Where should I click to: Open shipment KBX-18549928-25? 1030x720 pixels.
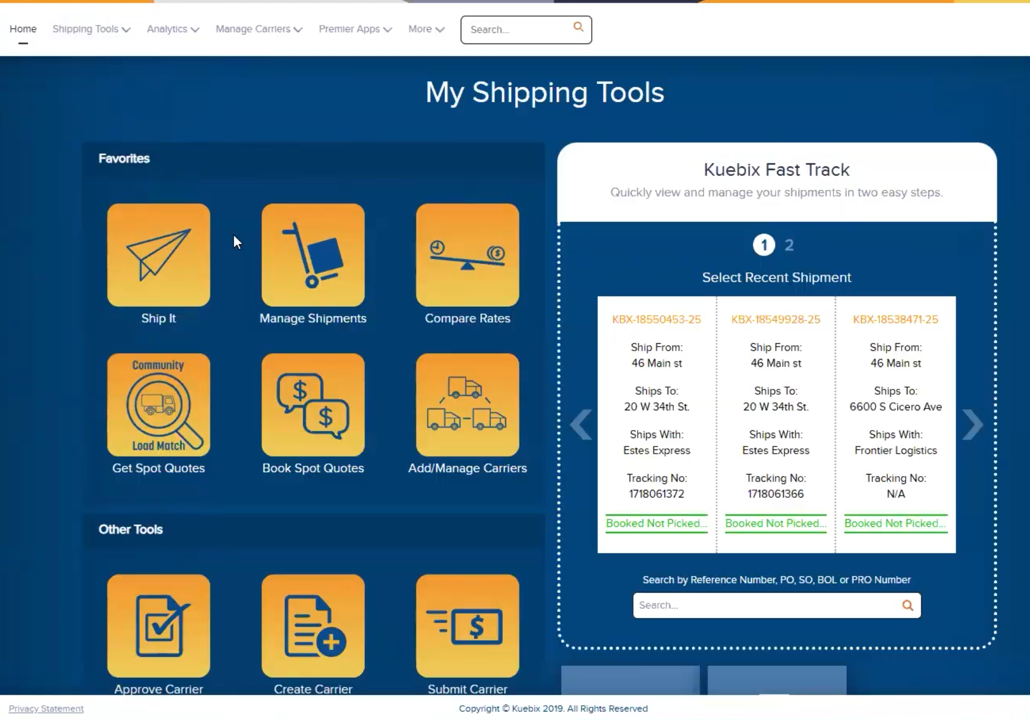pos(776,319)
